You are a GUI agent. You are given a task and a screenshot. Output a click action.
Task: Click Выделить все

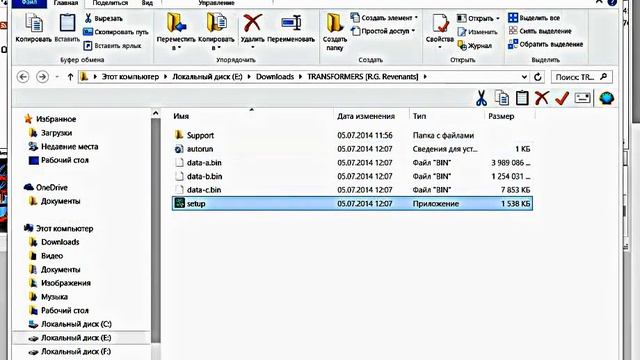click(534, 18)
